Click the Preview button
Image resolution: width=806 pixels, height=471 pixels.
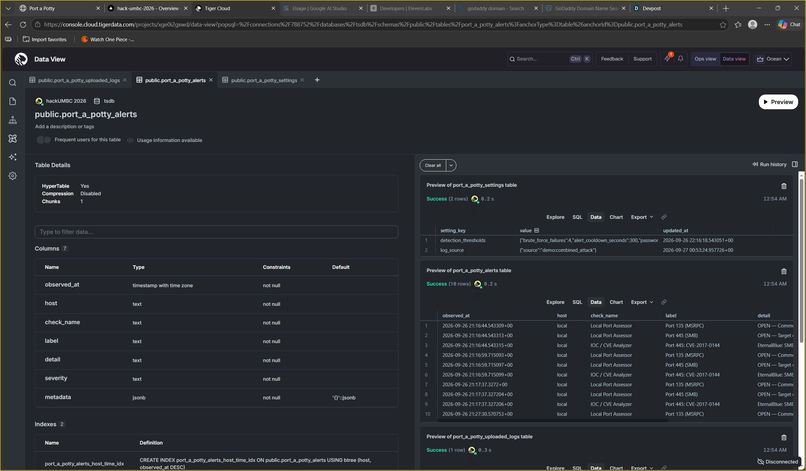pyautogui.click(x=778, y=102)
